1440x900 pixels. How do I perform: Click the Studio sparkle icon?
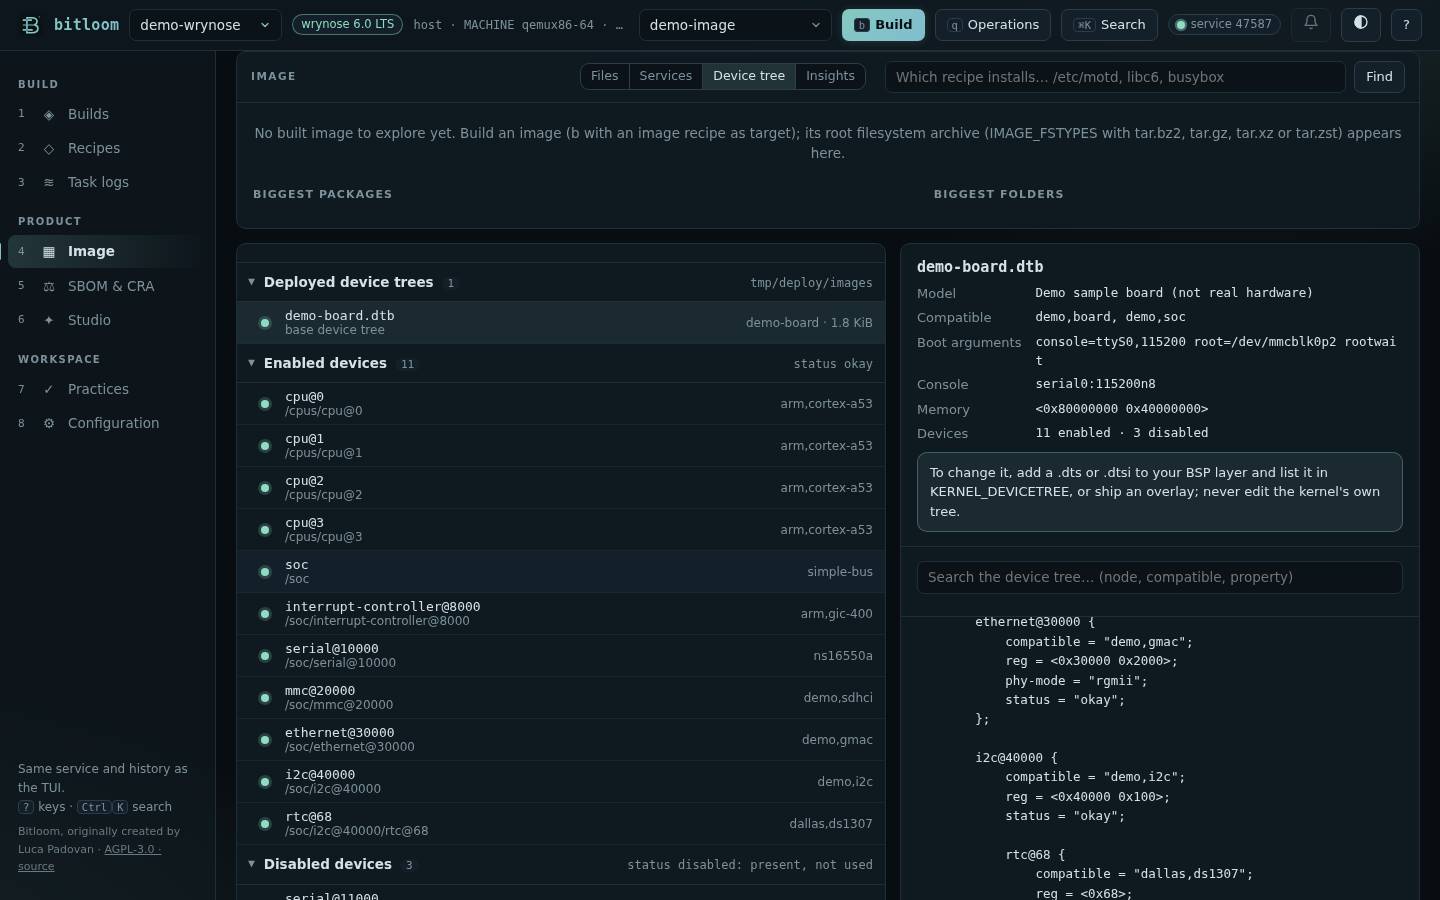(49, 321)
